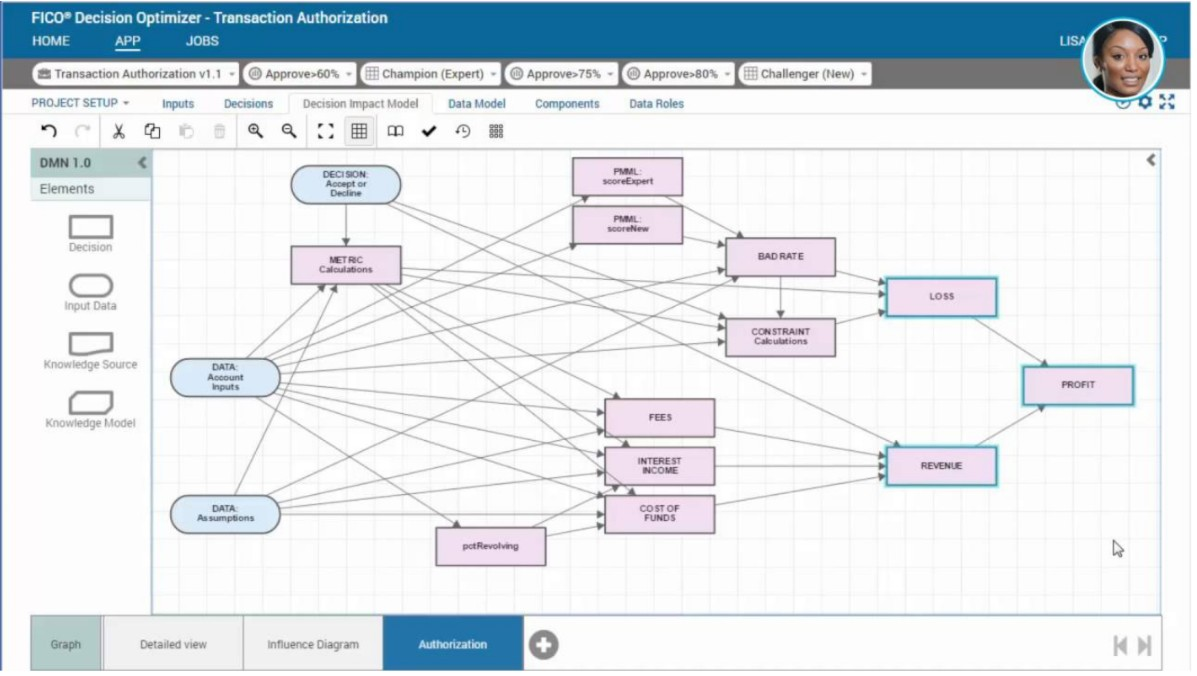Select the DATA Account Inputs node

(x=225, y=378)
